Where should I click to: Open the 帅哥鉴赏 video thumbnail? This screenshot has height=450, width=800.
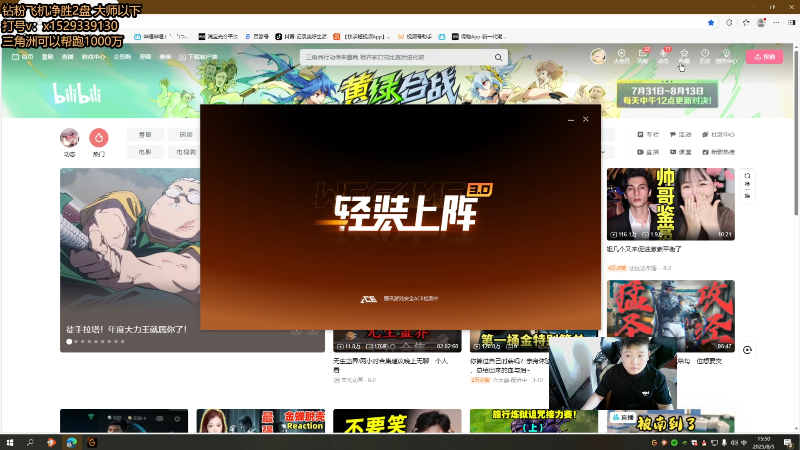(670, 204)
